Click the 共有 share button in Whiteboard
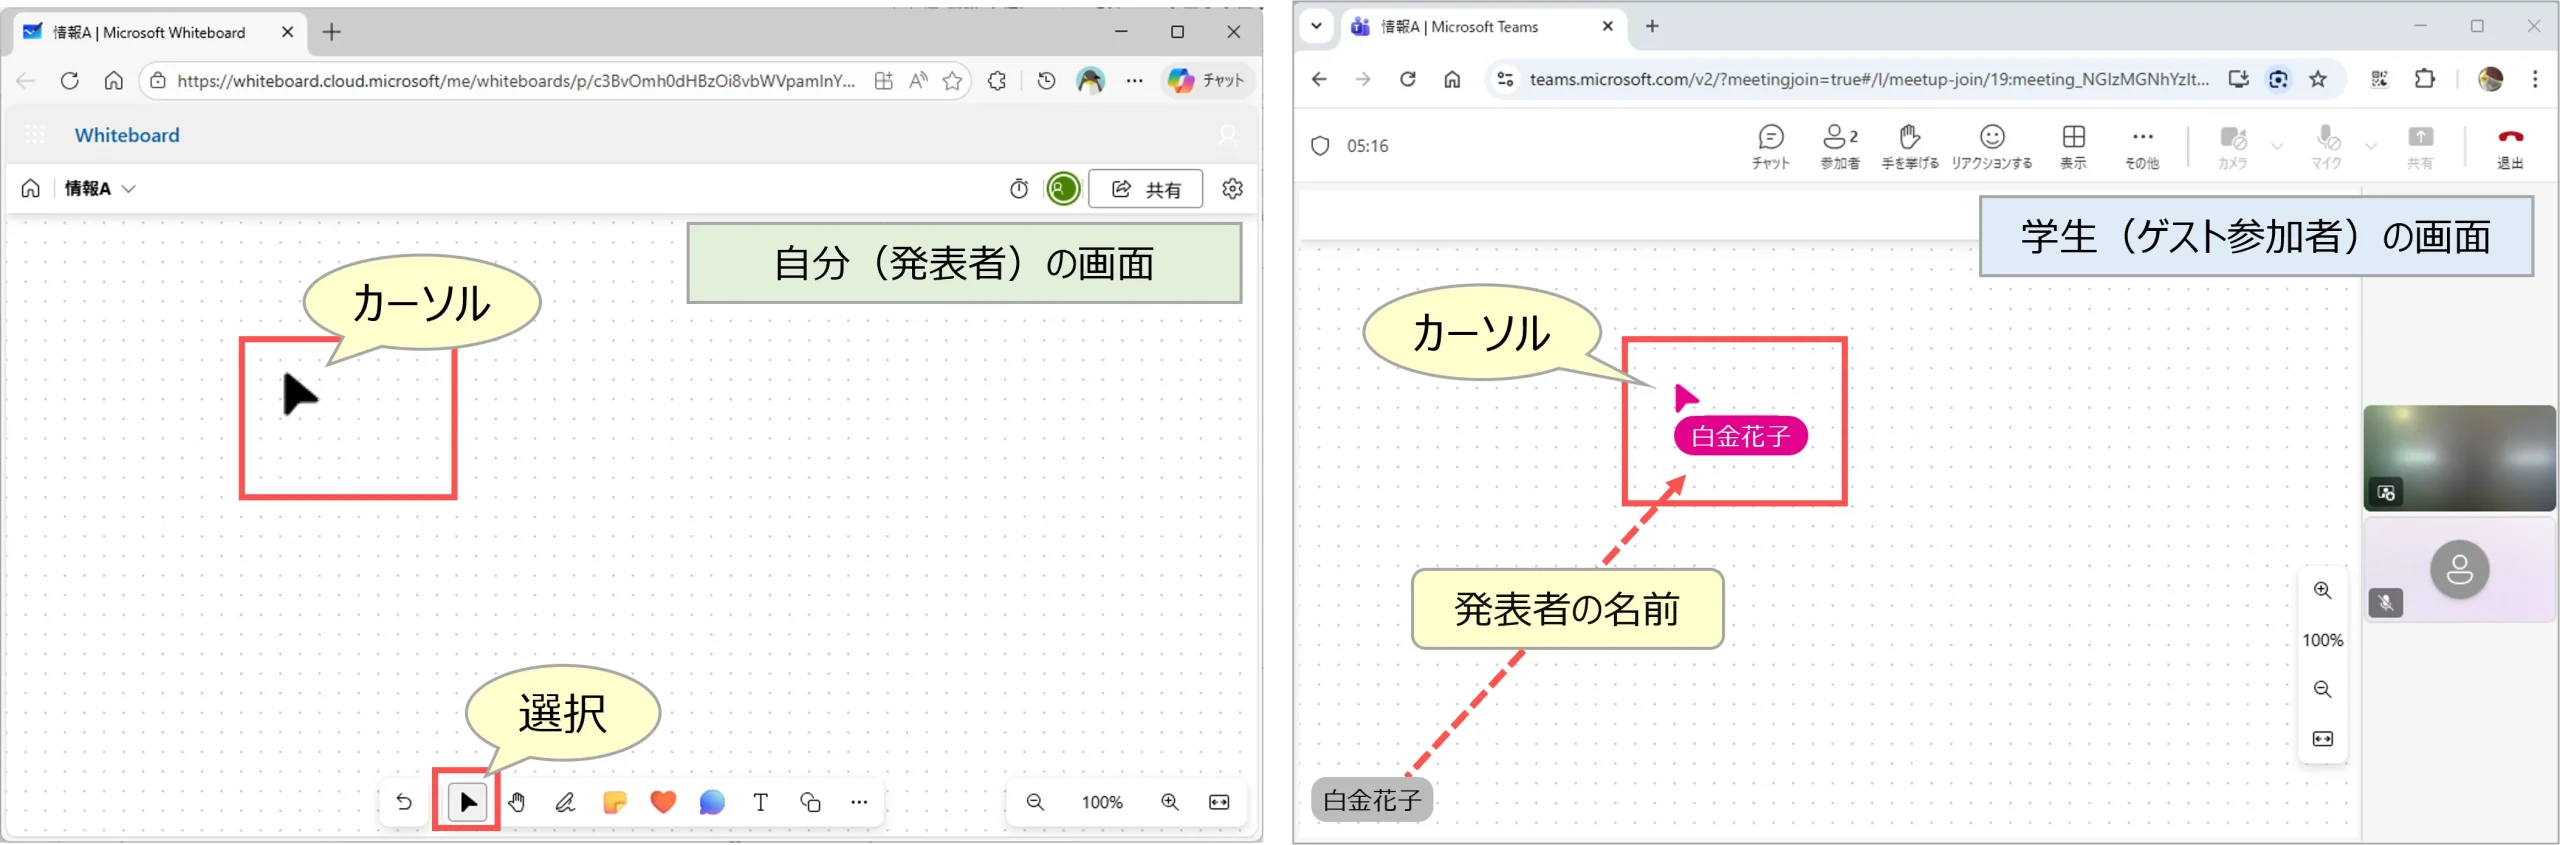Screen dimensions: 2560x845 [x=1145, y=189]
